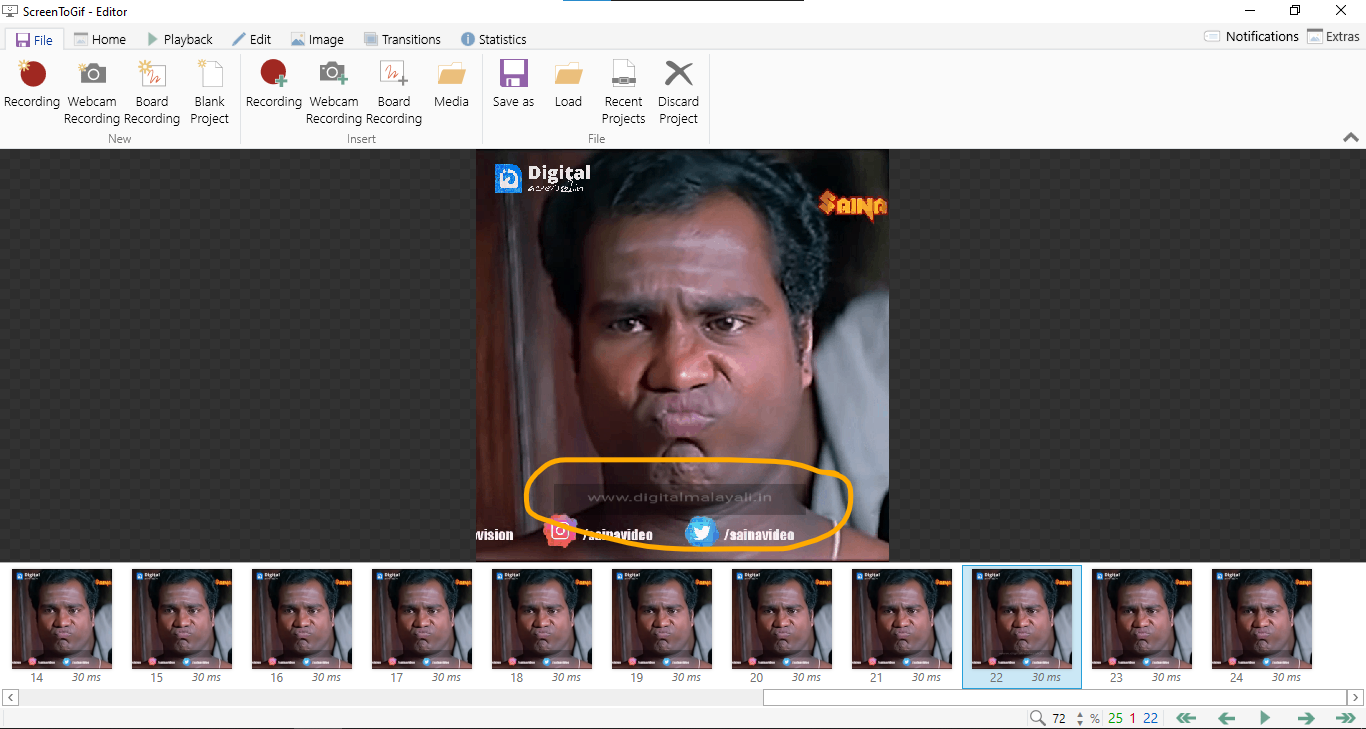Click the total frame count 25
Image resolution: width=1366 pixels, height=729 pixels.
click(x=1115, y=718)
